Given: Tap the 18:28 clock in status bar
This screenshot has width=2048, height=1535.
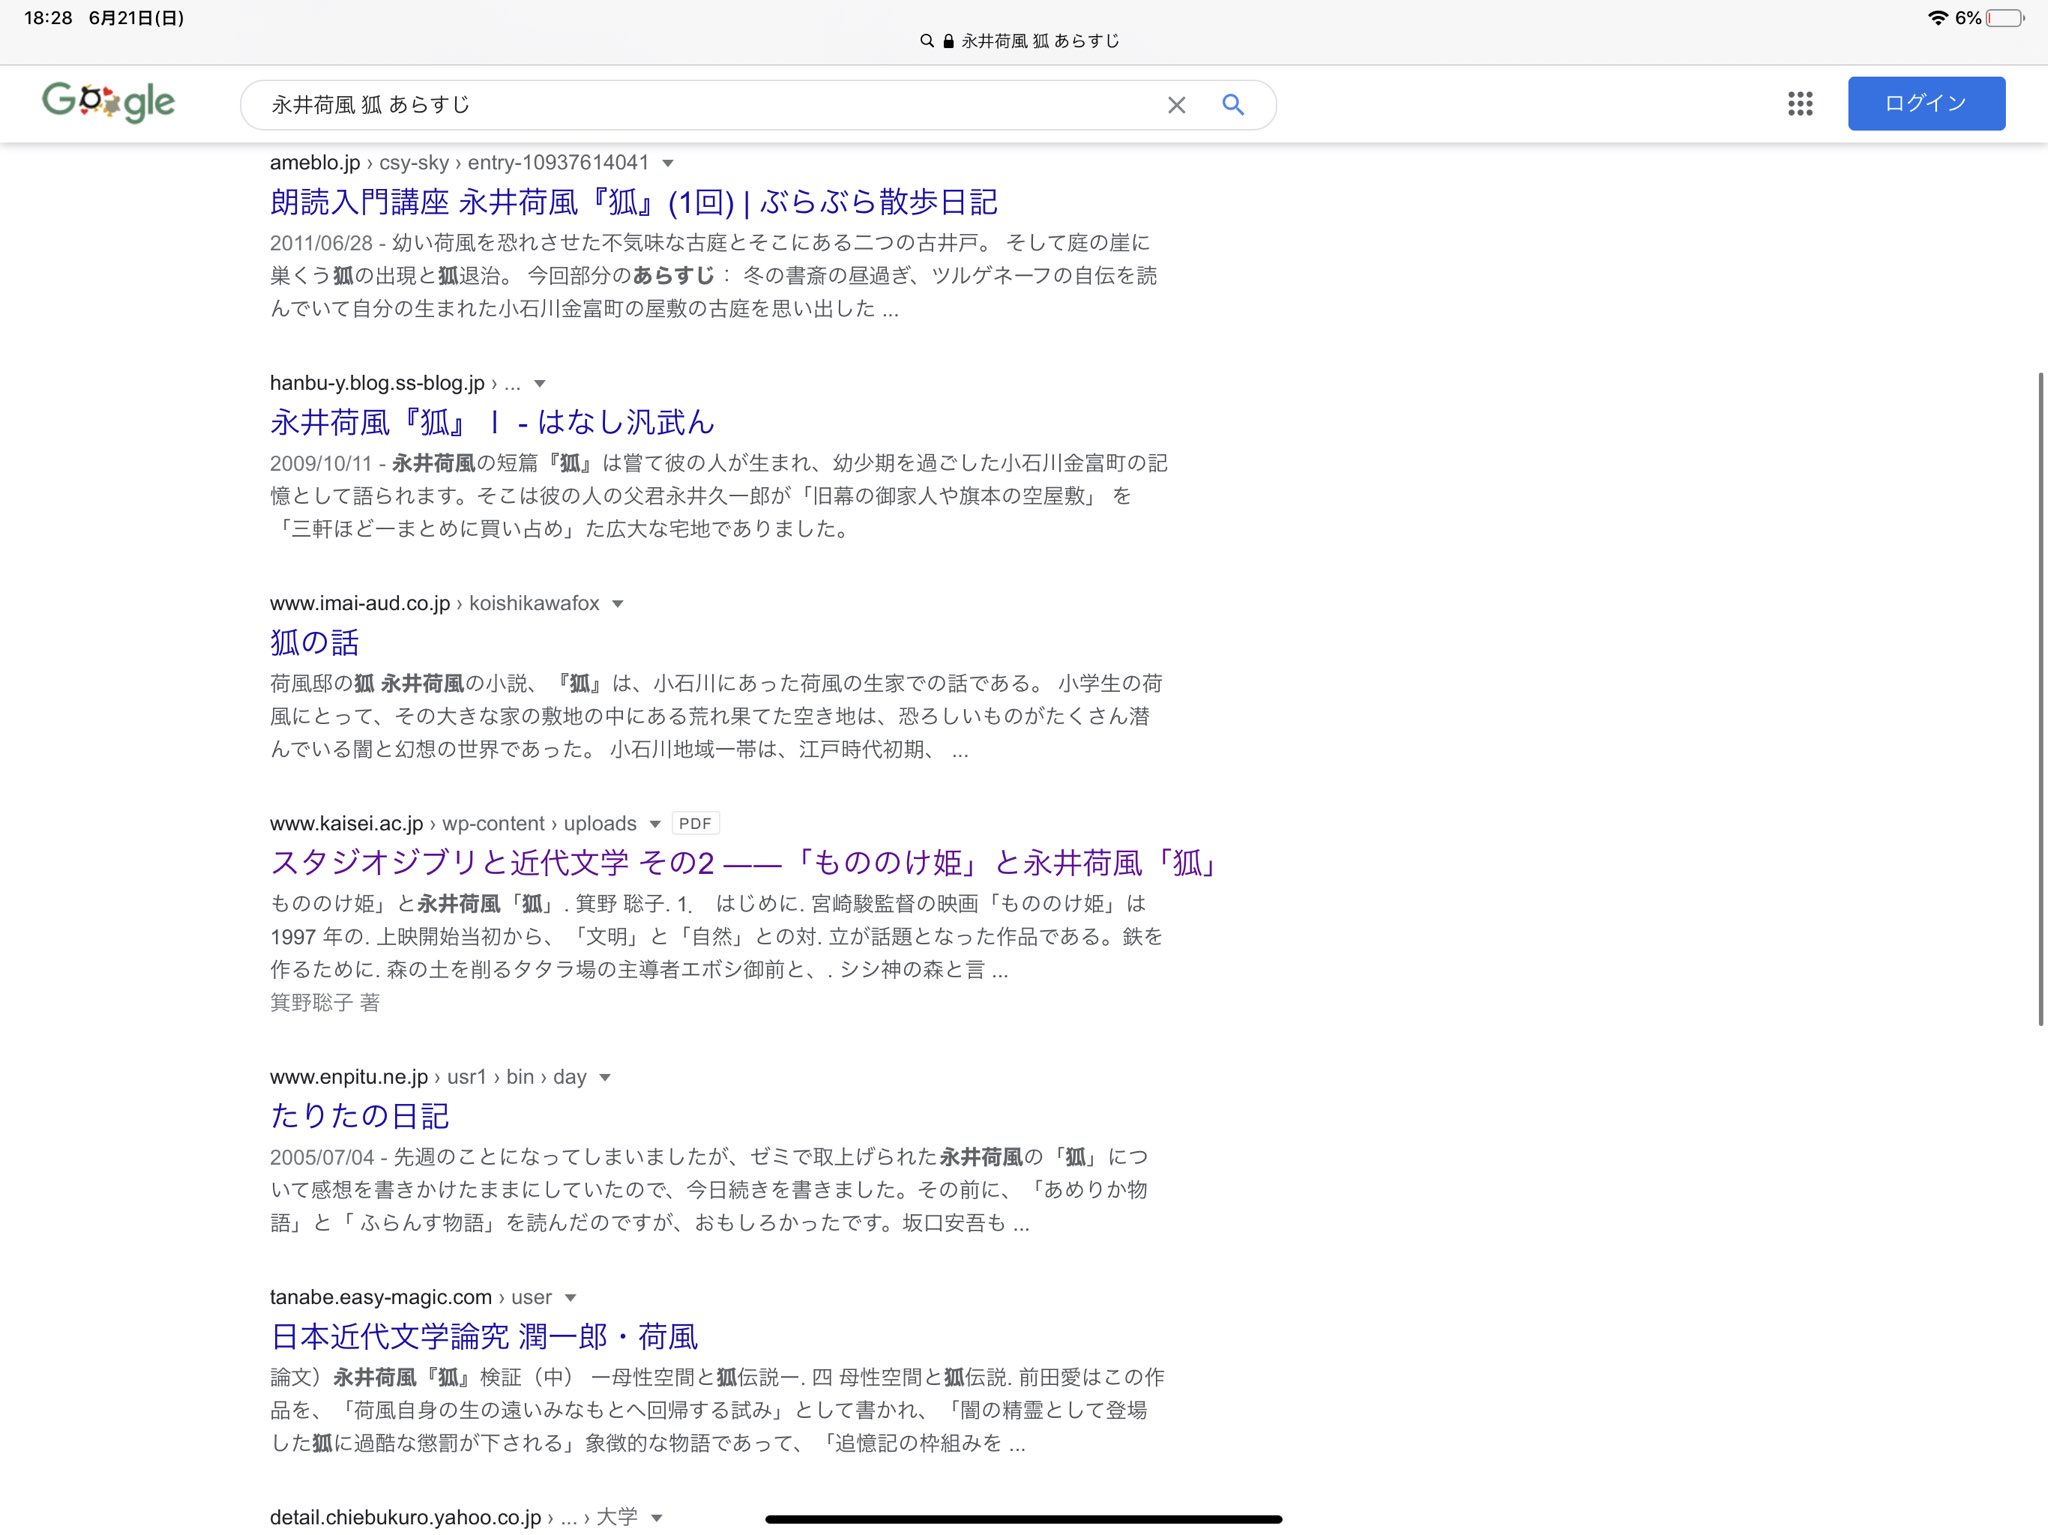Looking at the screenshot, I should coord(48,18).
